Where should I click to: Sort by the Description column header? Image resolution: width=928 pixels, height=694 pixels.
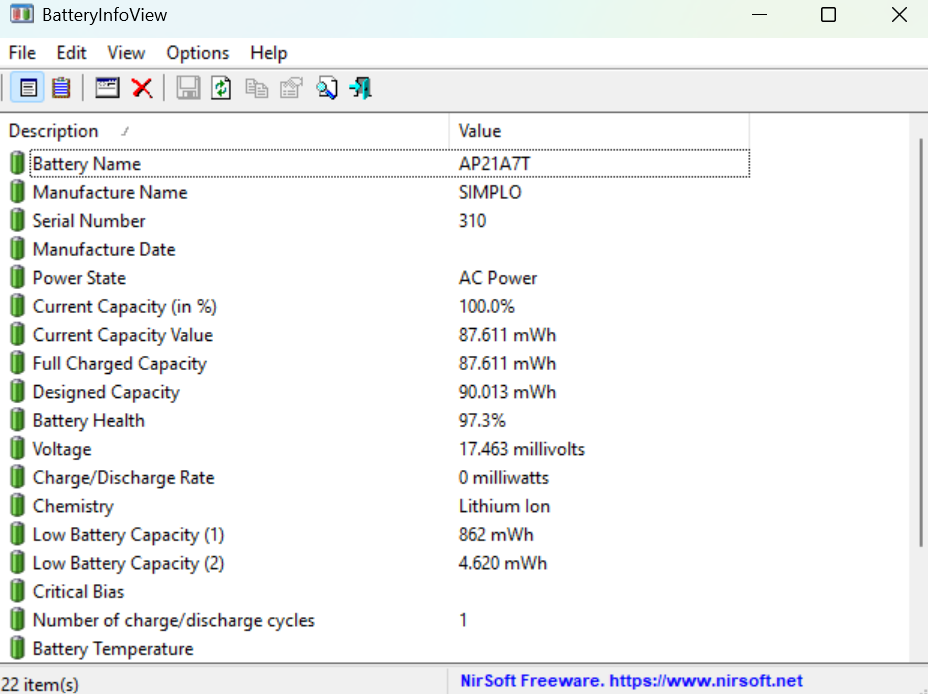tap(225, 131)
